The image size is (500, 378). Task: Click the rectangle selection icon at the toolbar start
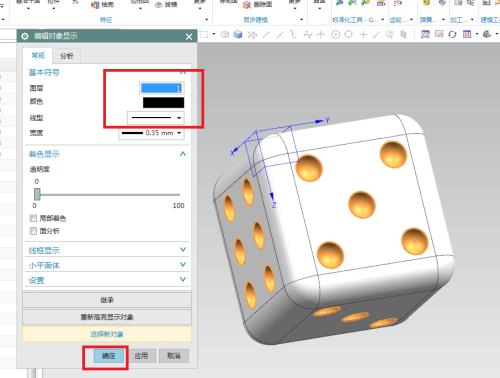pos(204,34)
